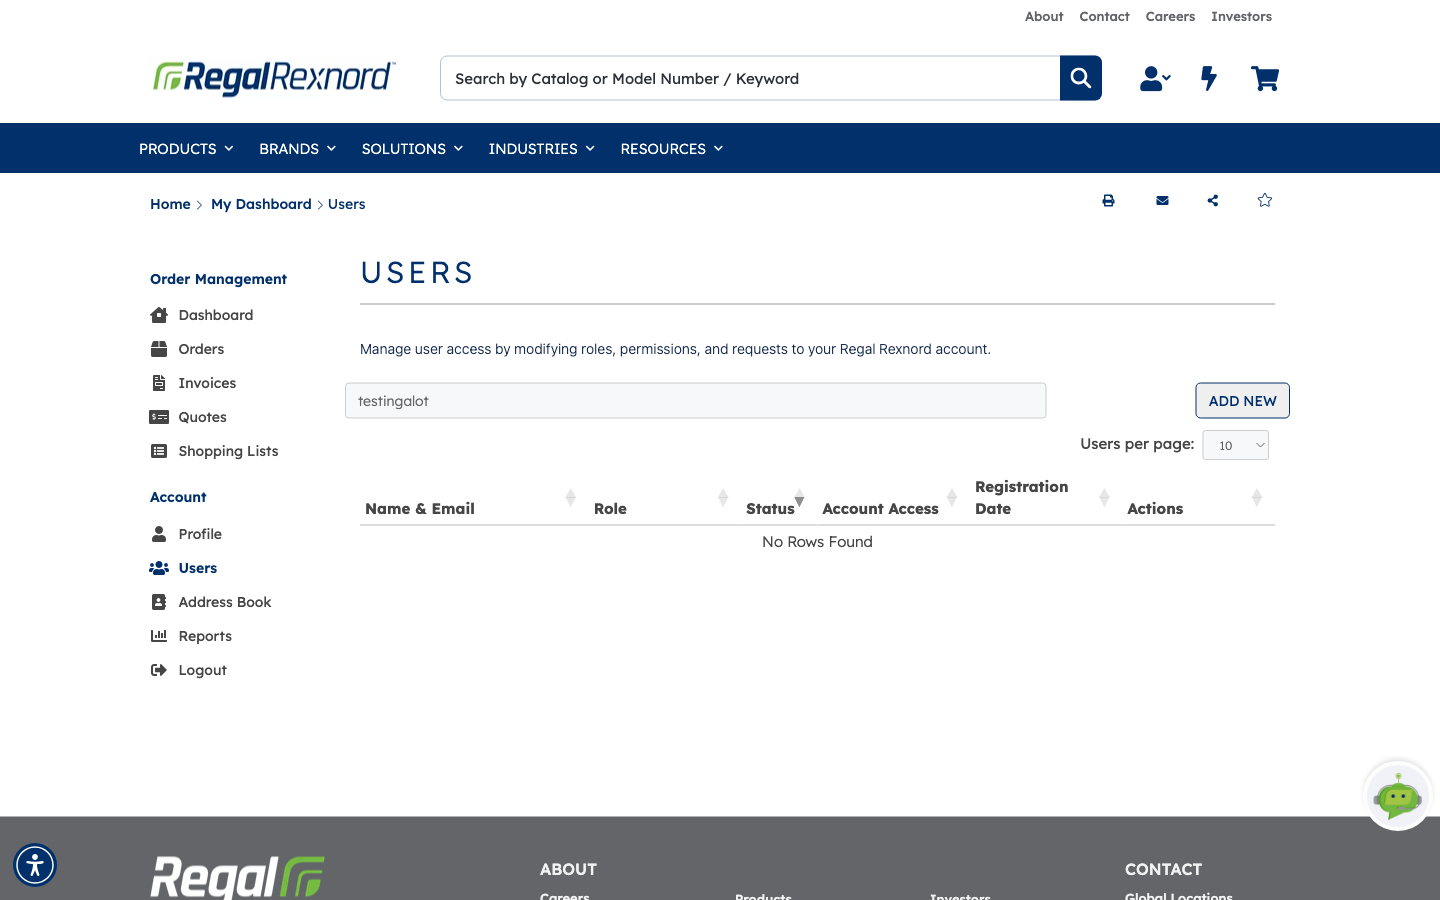The height and width of the screenshot is (900, 1440).
Task: Open the About link in header
Action: (x=1044, y=16)
